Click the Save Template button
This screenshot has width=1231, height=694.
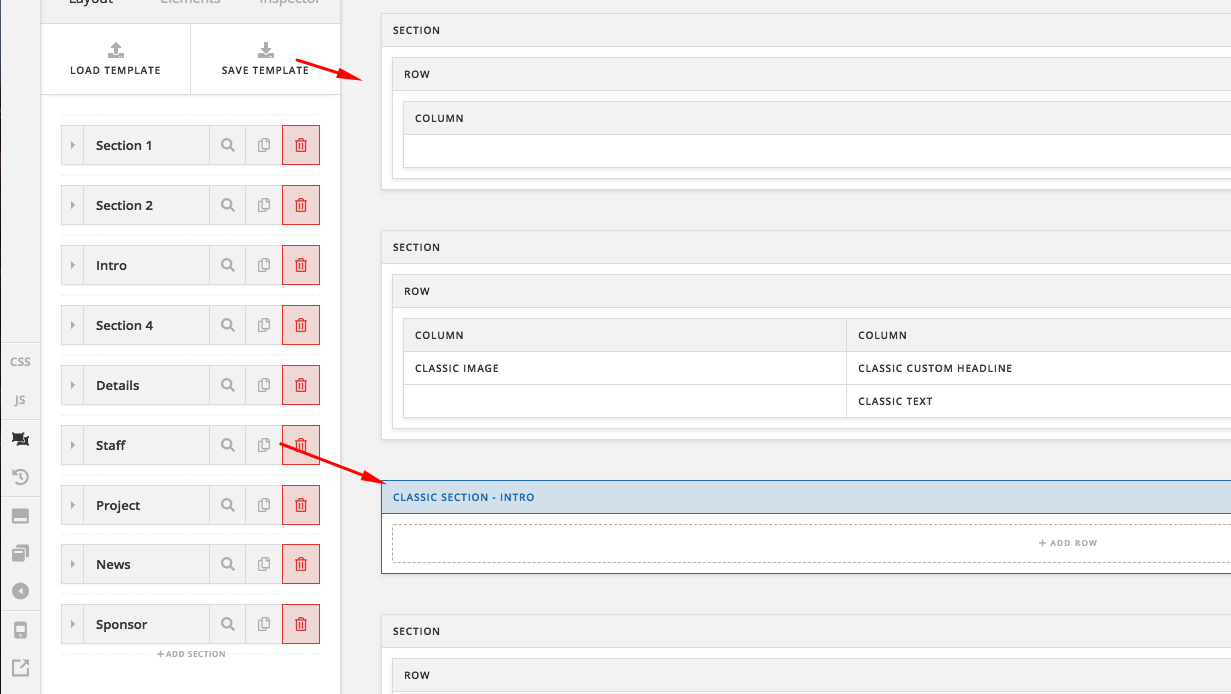click(x=265, y=59)
